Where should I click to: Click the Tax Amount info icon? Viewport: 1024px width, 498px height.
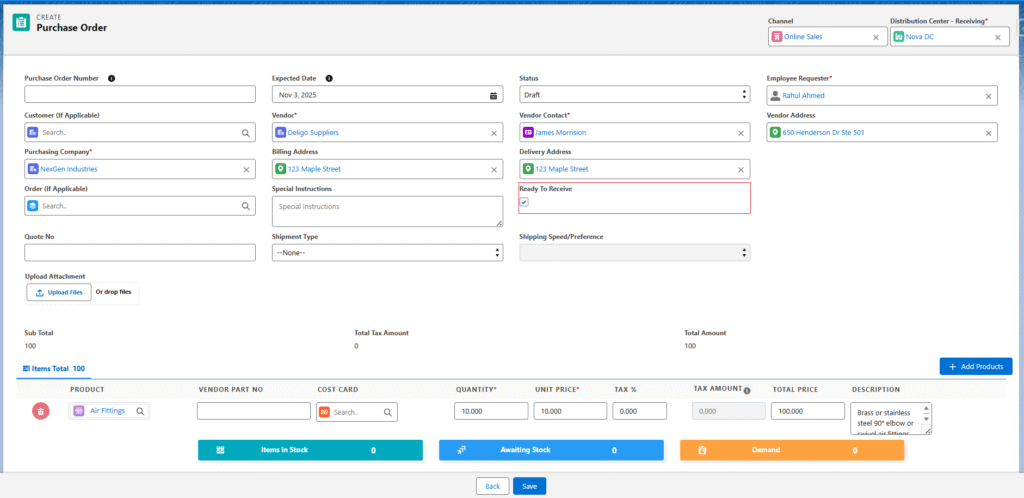(x=747, y=390)
